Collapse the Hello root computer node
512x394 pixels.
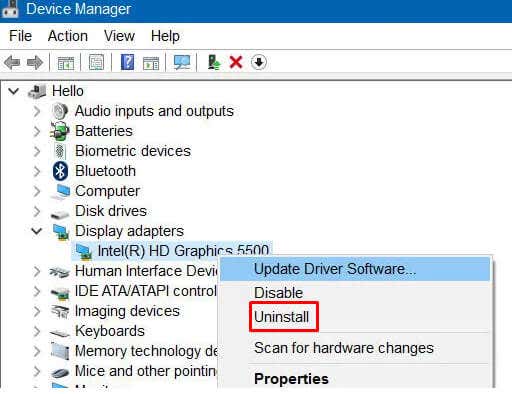[x=14, y=91]
